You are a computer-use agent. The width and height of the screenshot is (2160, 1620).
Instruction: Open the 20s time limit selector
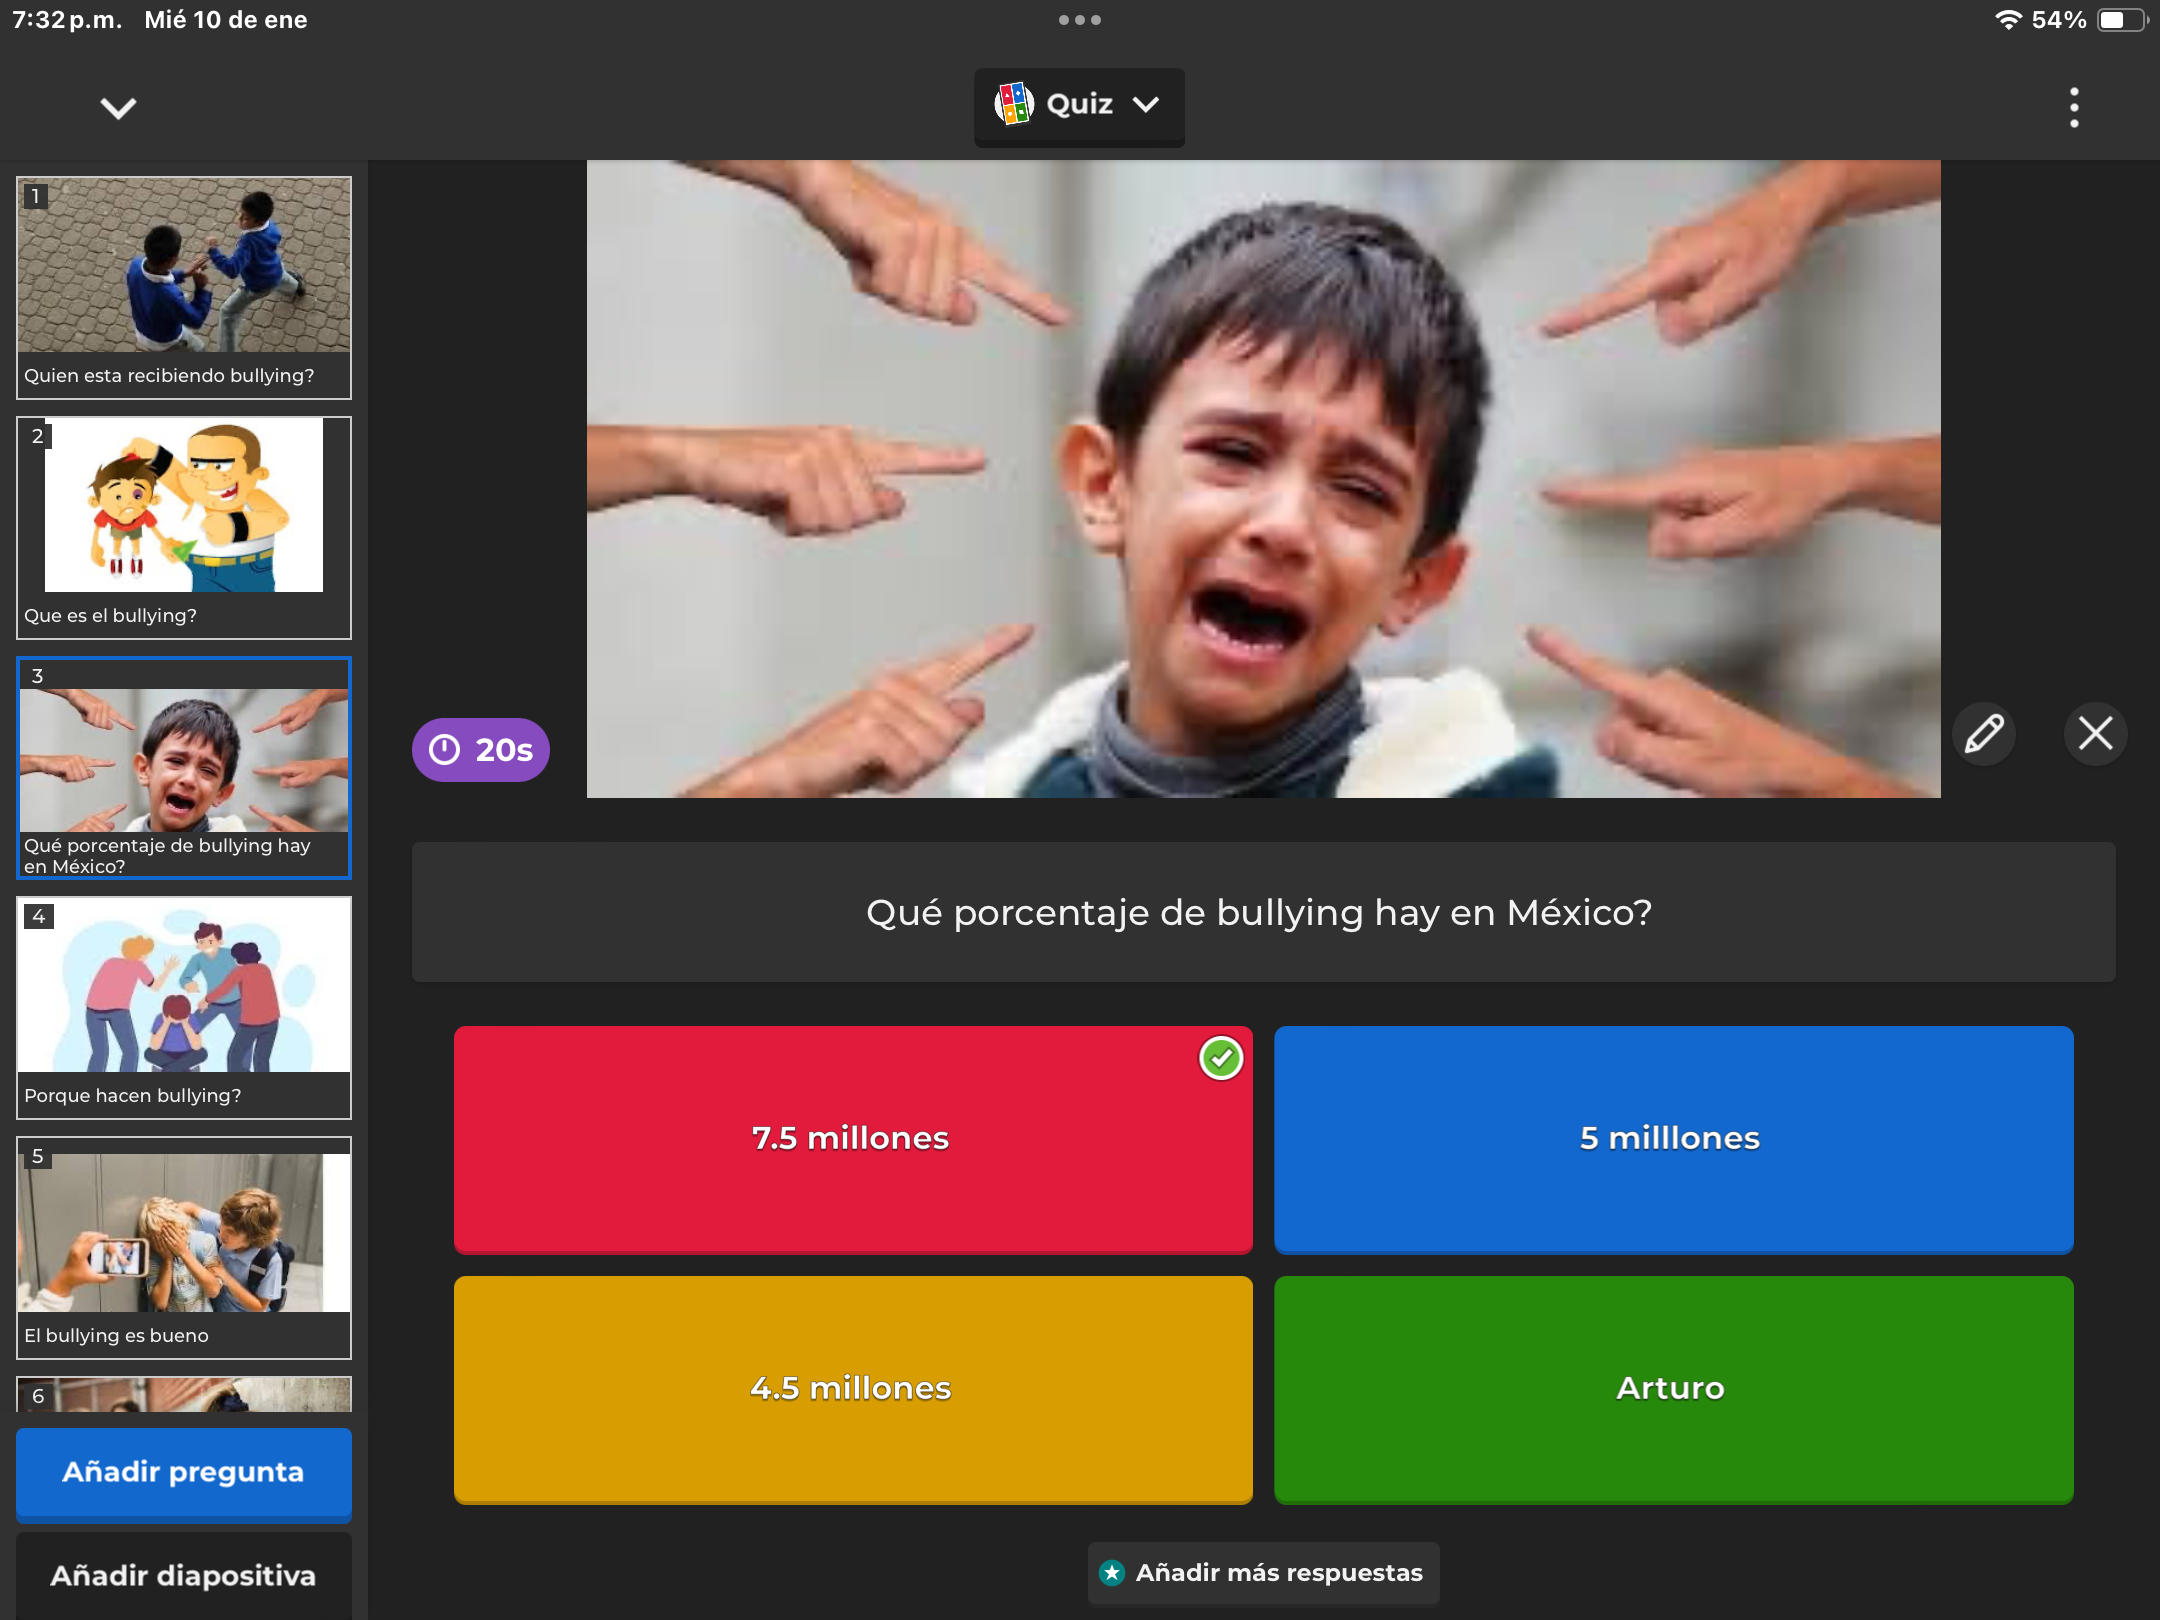pyautogui.click(x=503, y=750)
